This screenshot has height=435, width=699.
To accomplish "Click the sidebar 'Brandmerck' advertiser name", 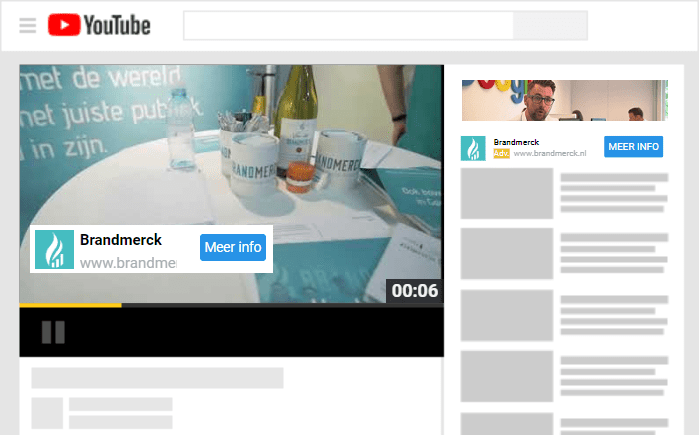I will coord(516,142).
